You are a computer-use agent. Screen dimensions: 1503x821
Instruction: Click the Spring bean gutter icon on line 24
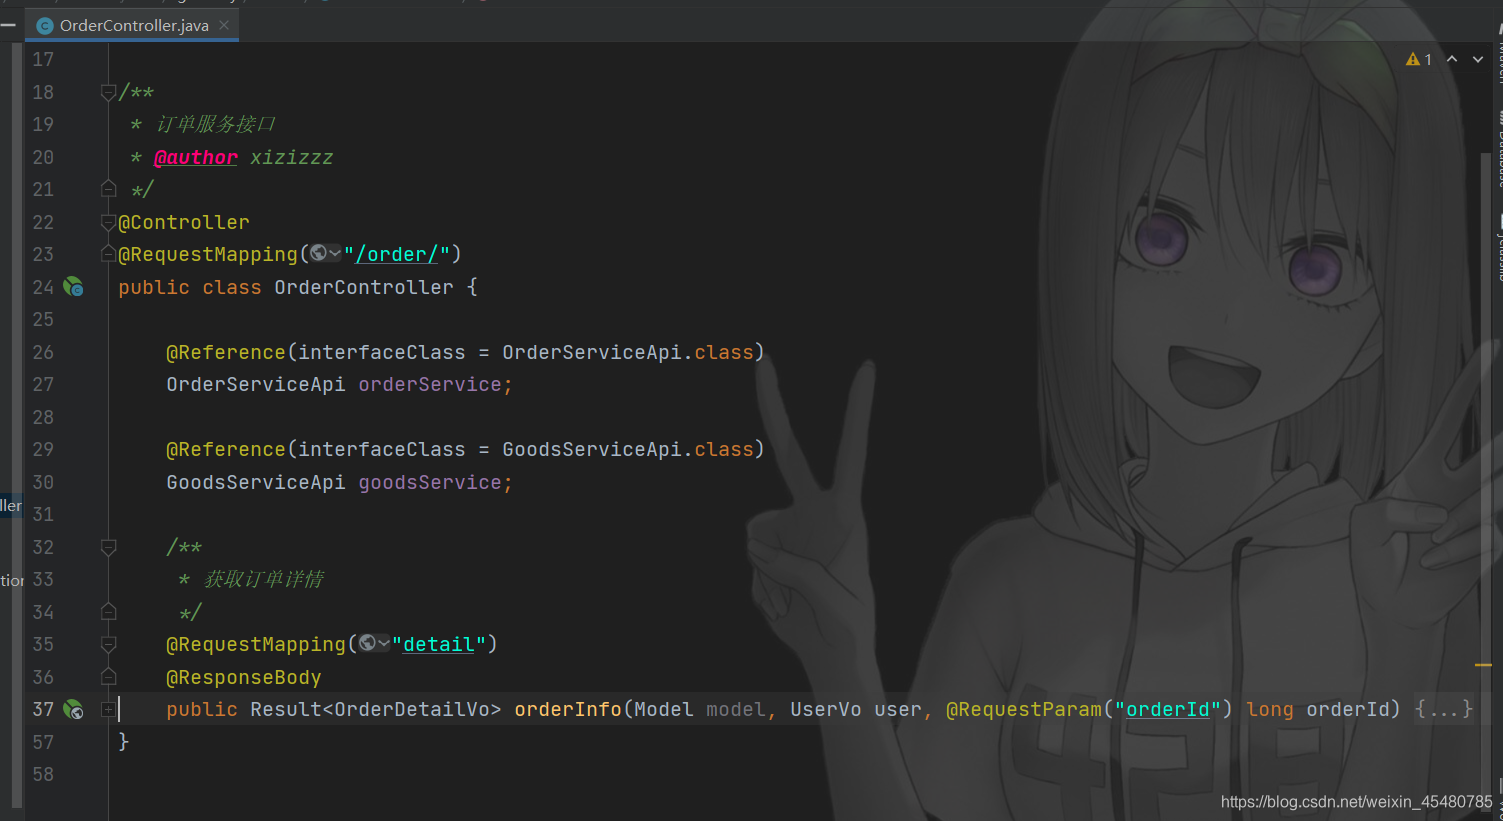73,287
